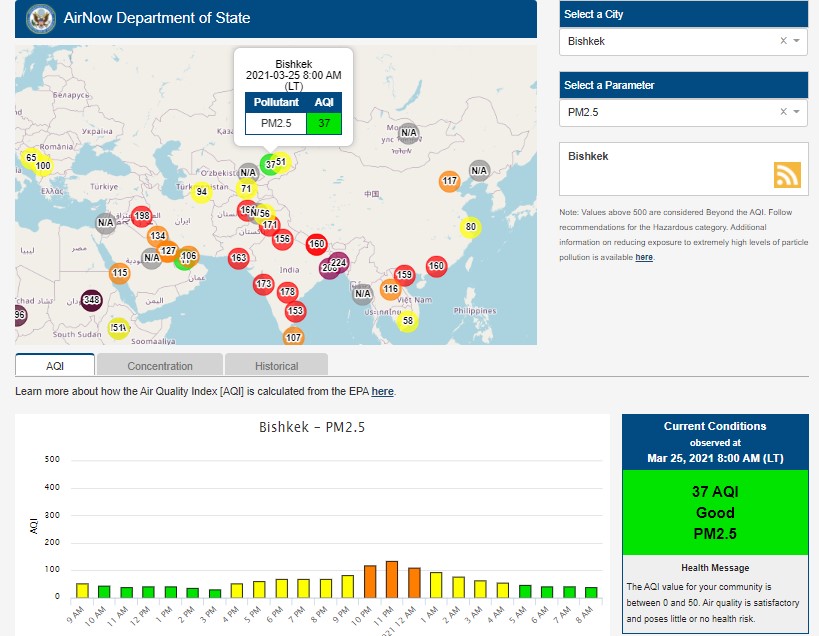Switch to the Concentration tab
The width and height of the screenshot is (819, 636).
coord(160,366)
